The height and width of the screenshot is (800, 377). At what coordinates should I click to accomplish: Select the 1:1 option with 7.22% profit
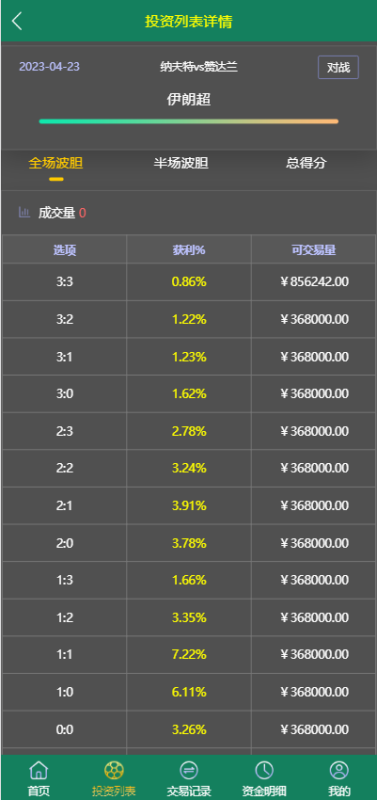tap(189, 655)
